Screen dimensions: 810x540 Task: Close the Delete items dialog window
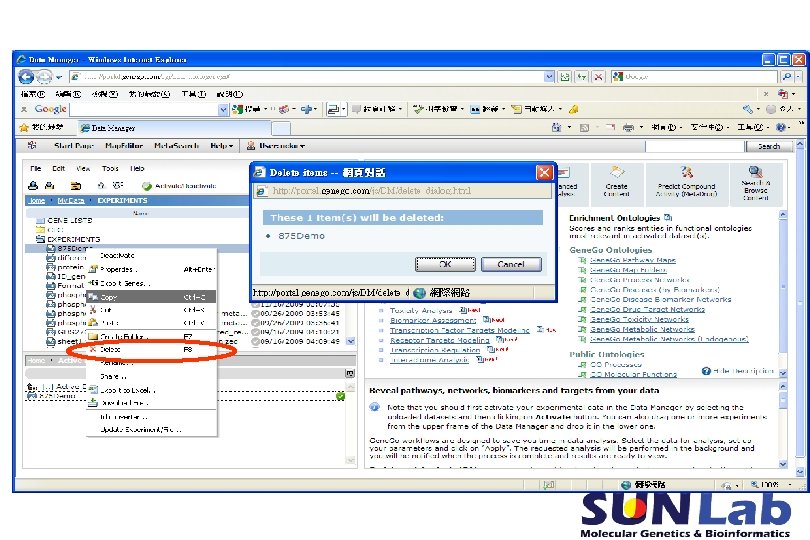click(544, 172)
